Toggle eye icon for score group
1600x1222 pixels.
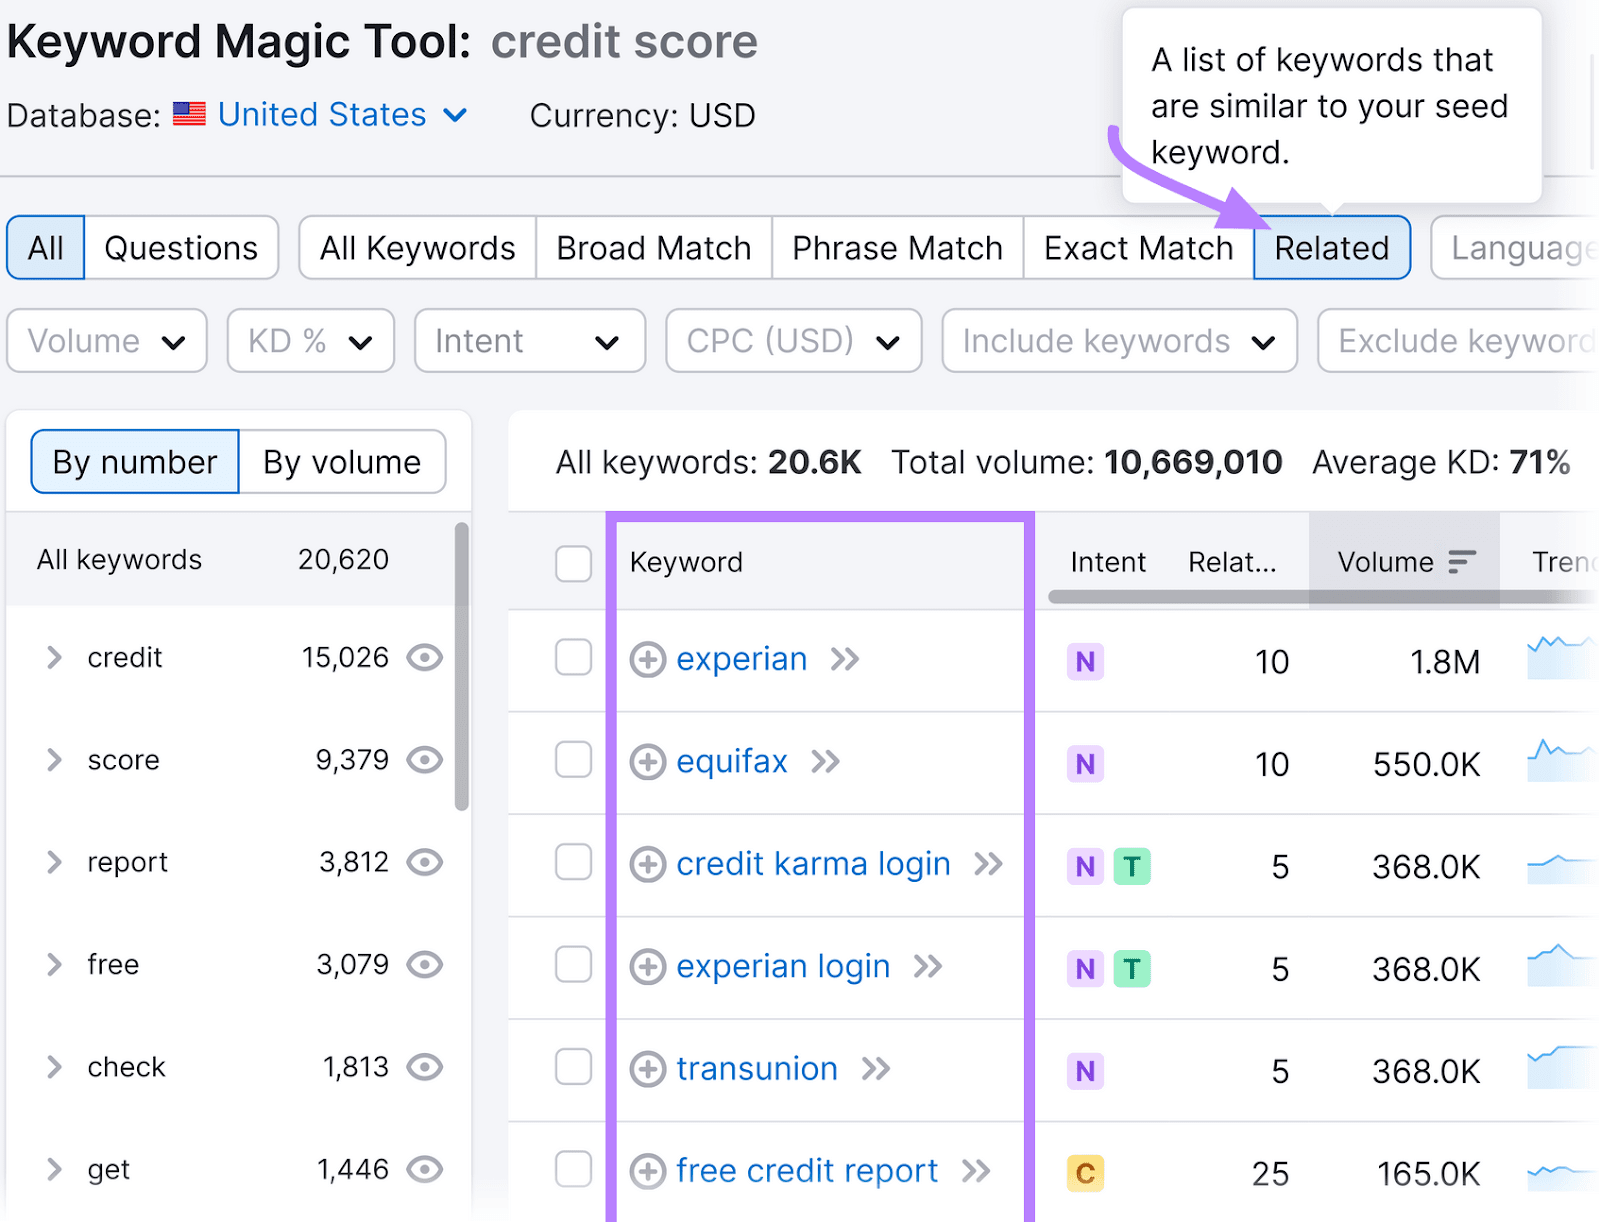point(425,760)
